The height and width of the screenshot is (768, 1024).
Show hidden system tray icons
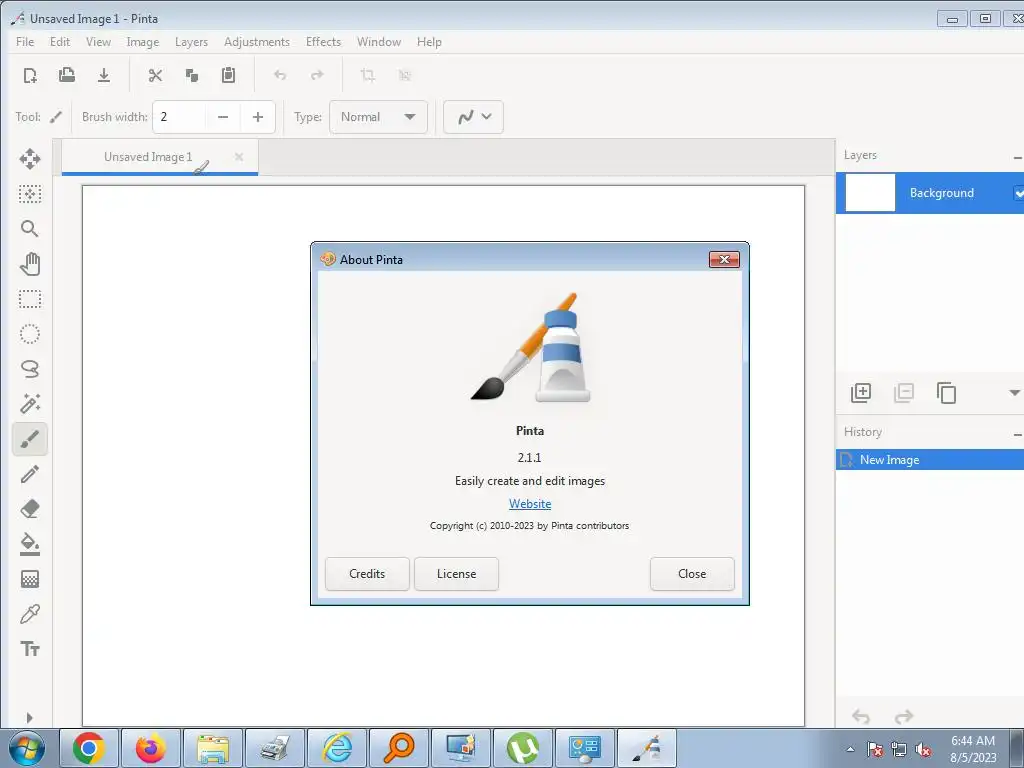point(850,749)
